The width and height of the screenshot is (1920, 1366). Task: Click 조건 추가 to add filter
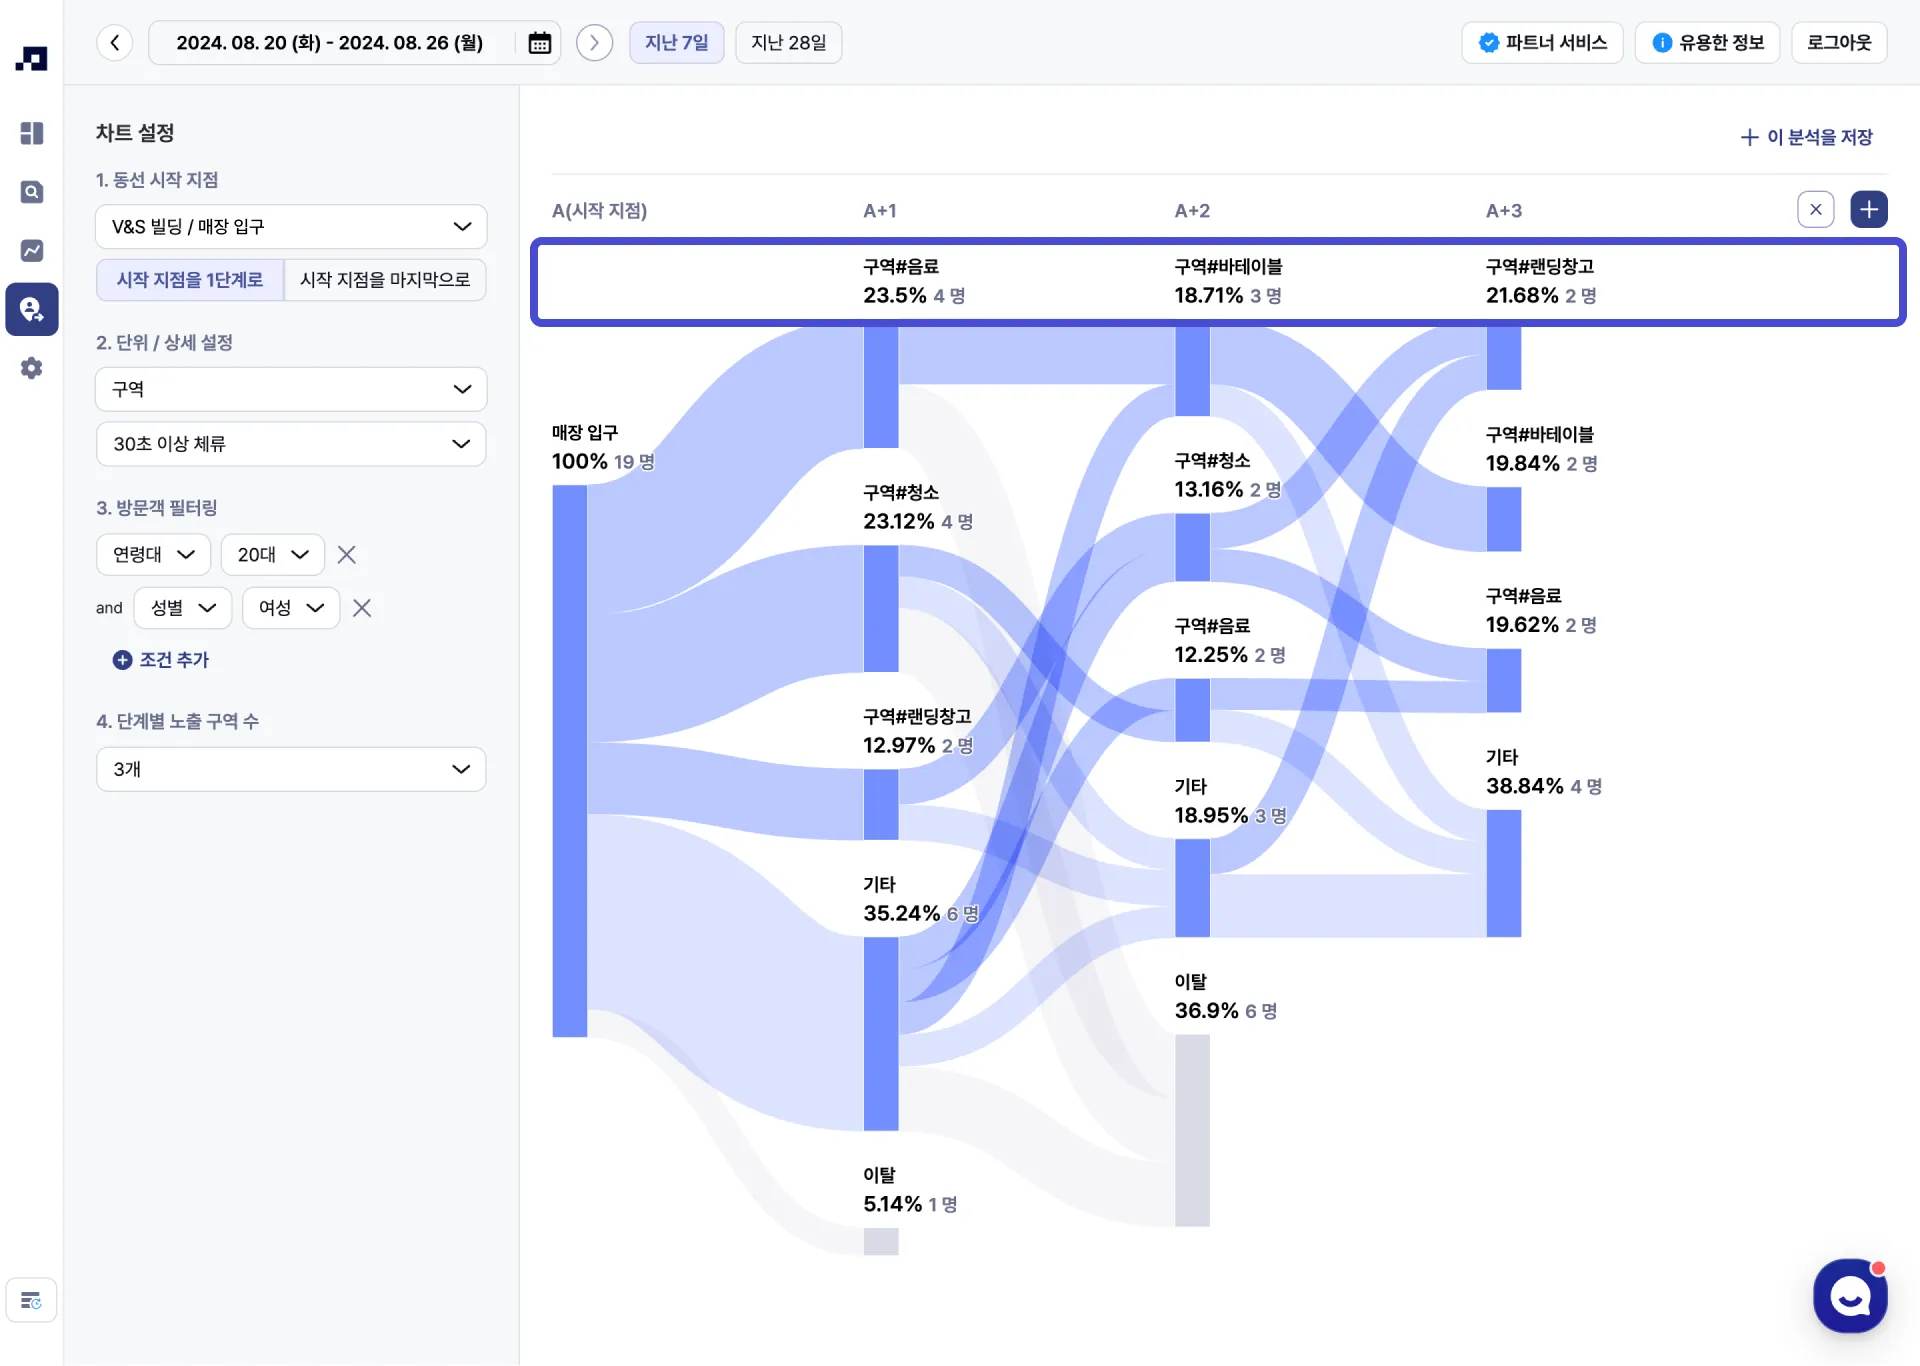pos(161,660)
